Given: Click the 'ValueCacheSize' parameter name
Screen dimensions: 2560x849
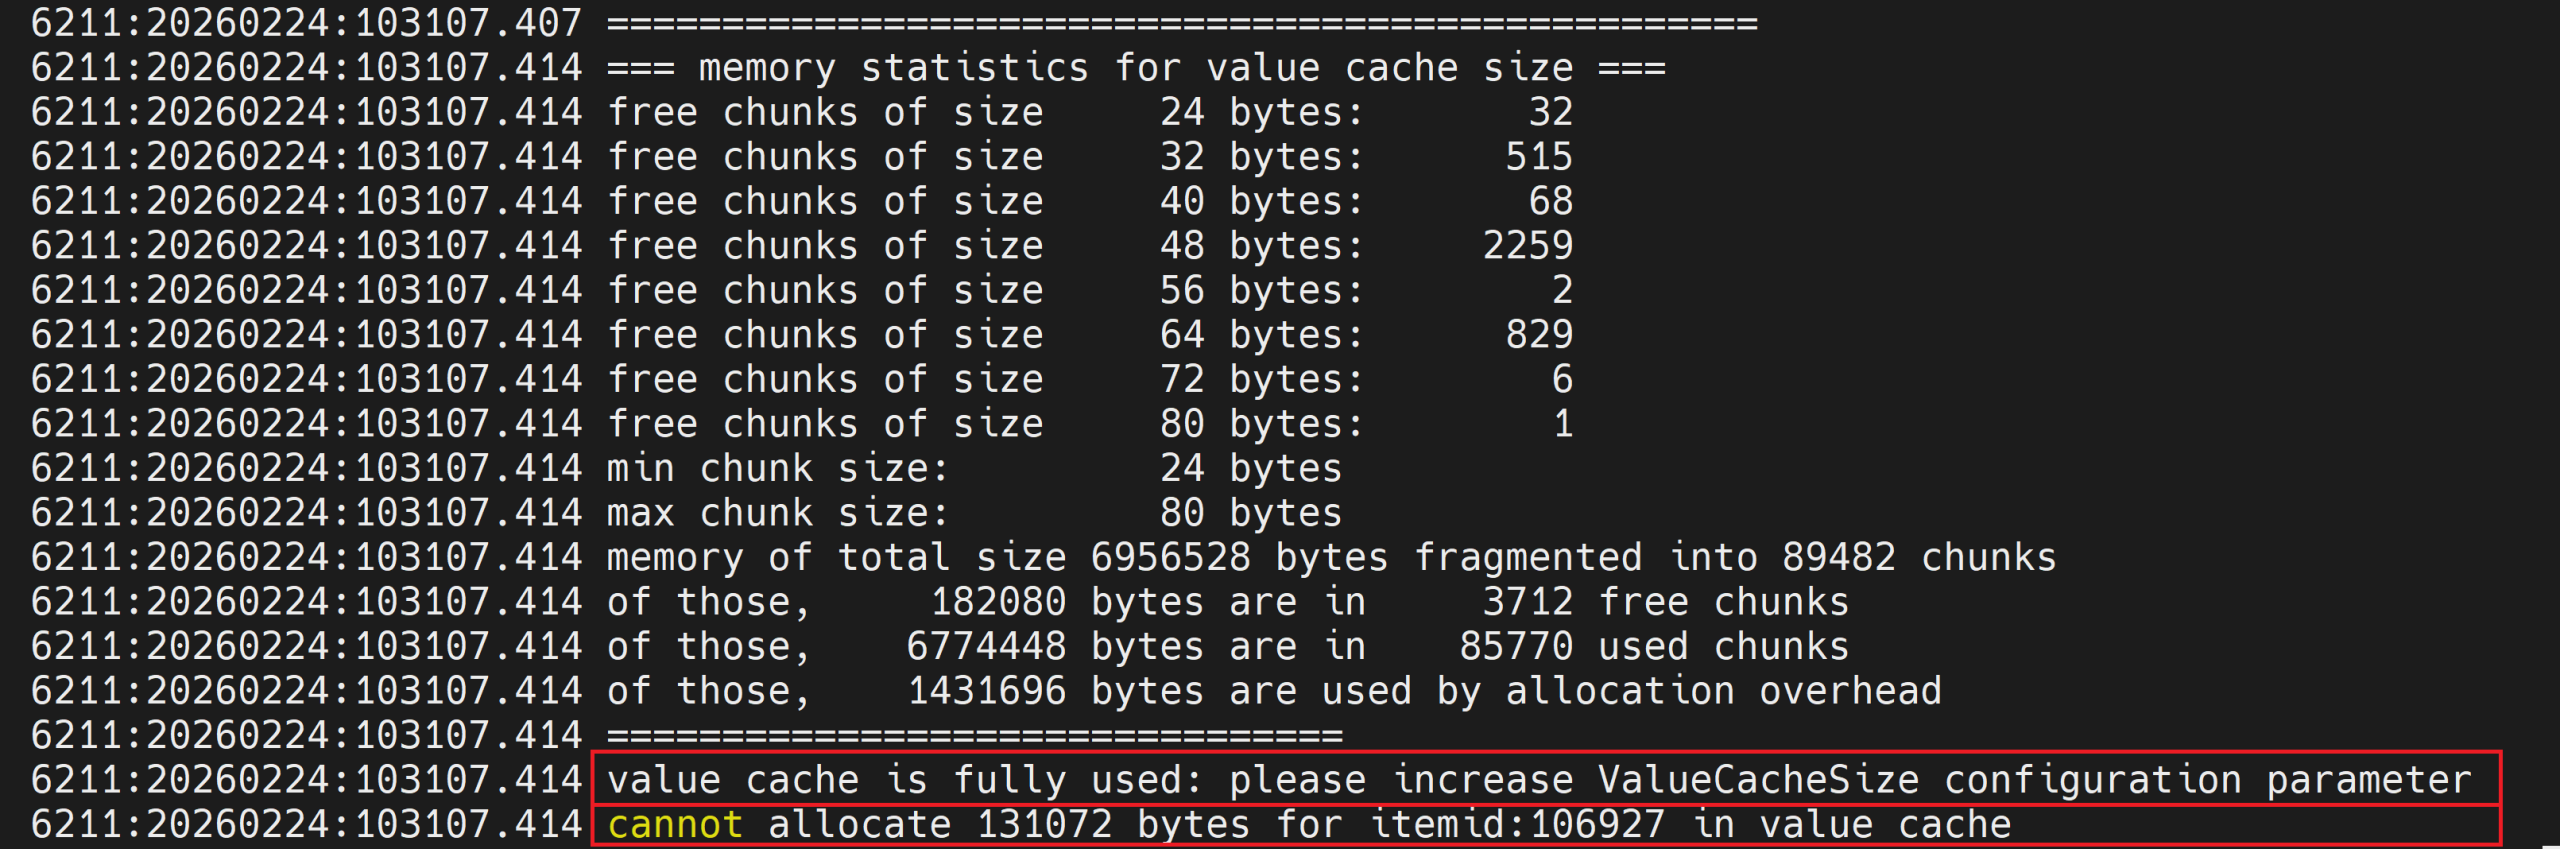Looking at the screenshot, I should point(1758,780).
